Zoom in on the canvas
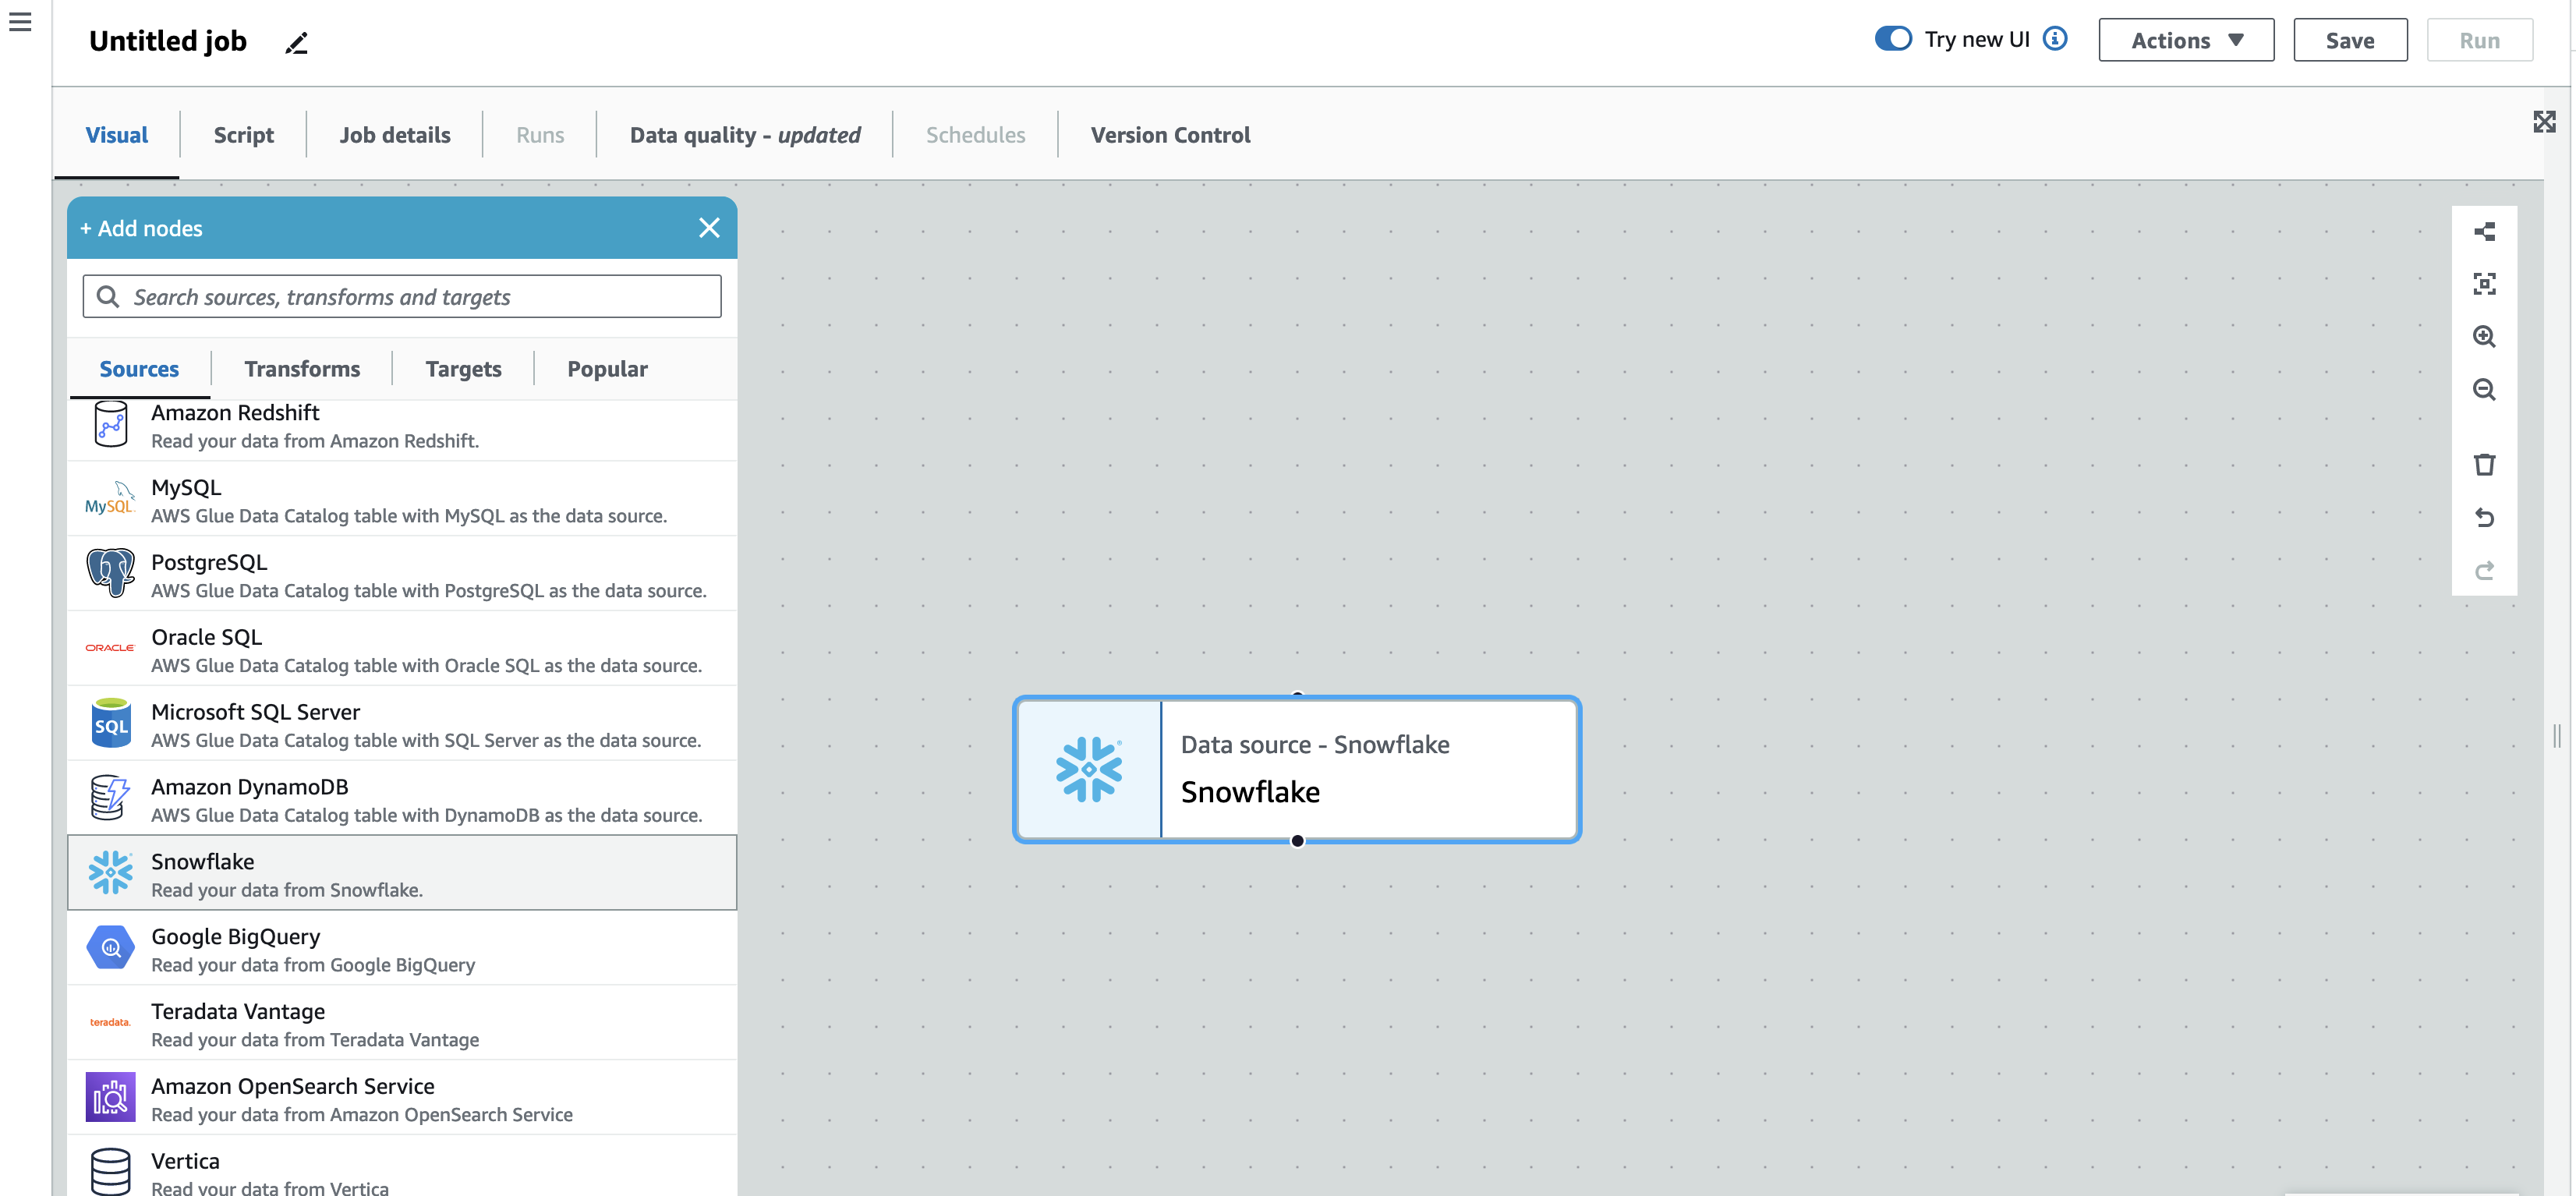Image resolution: width=2576 pixels, height=1196 pixels. [2486, 337]
